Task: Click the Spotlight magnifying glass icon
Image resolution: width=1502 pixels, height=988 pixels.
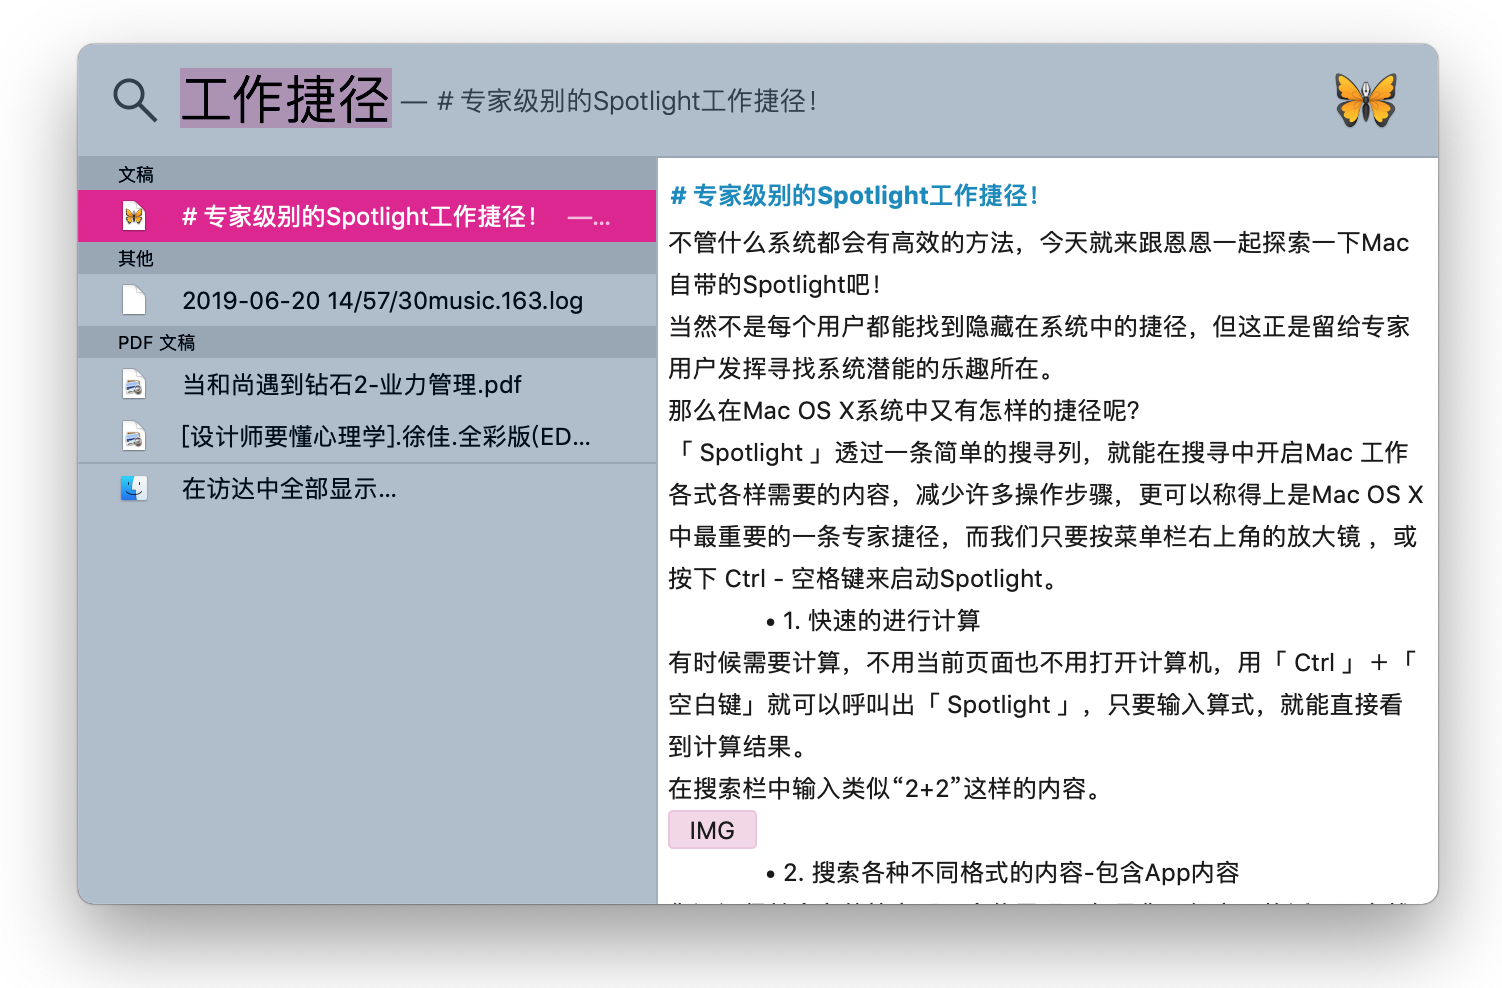Action: pyautogui.click(x=135, y=100)
